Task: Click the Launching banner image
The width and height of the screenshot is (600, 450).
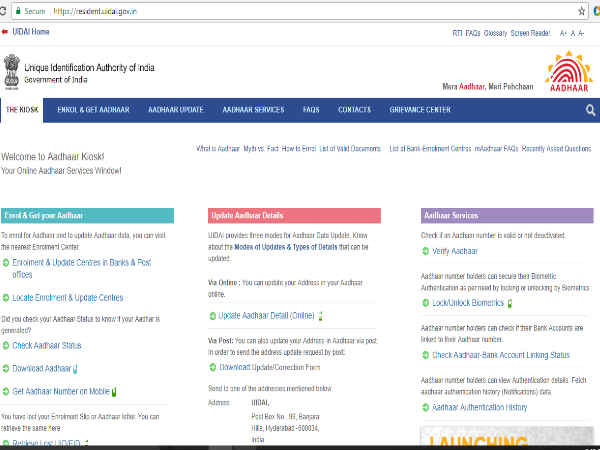Action: pos(507,436)
